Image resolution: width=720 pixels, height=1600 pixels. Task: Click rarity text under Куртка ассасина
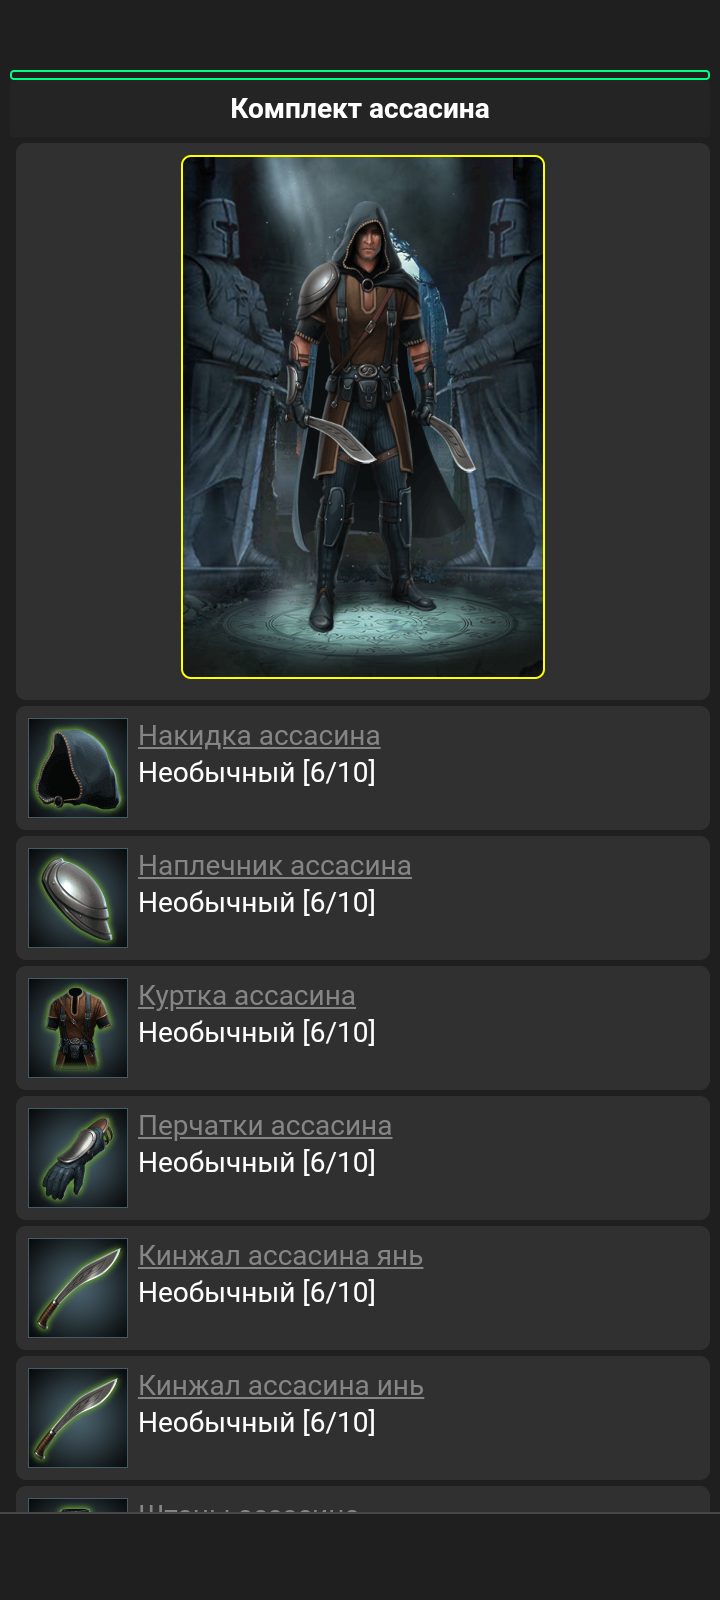coord(257,1033)
